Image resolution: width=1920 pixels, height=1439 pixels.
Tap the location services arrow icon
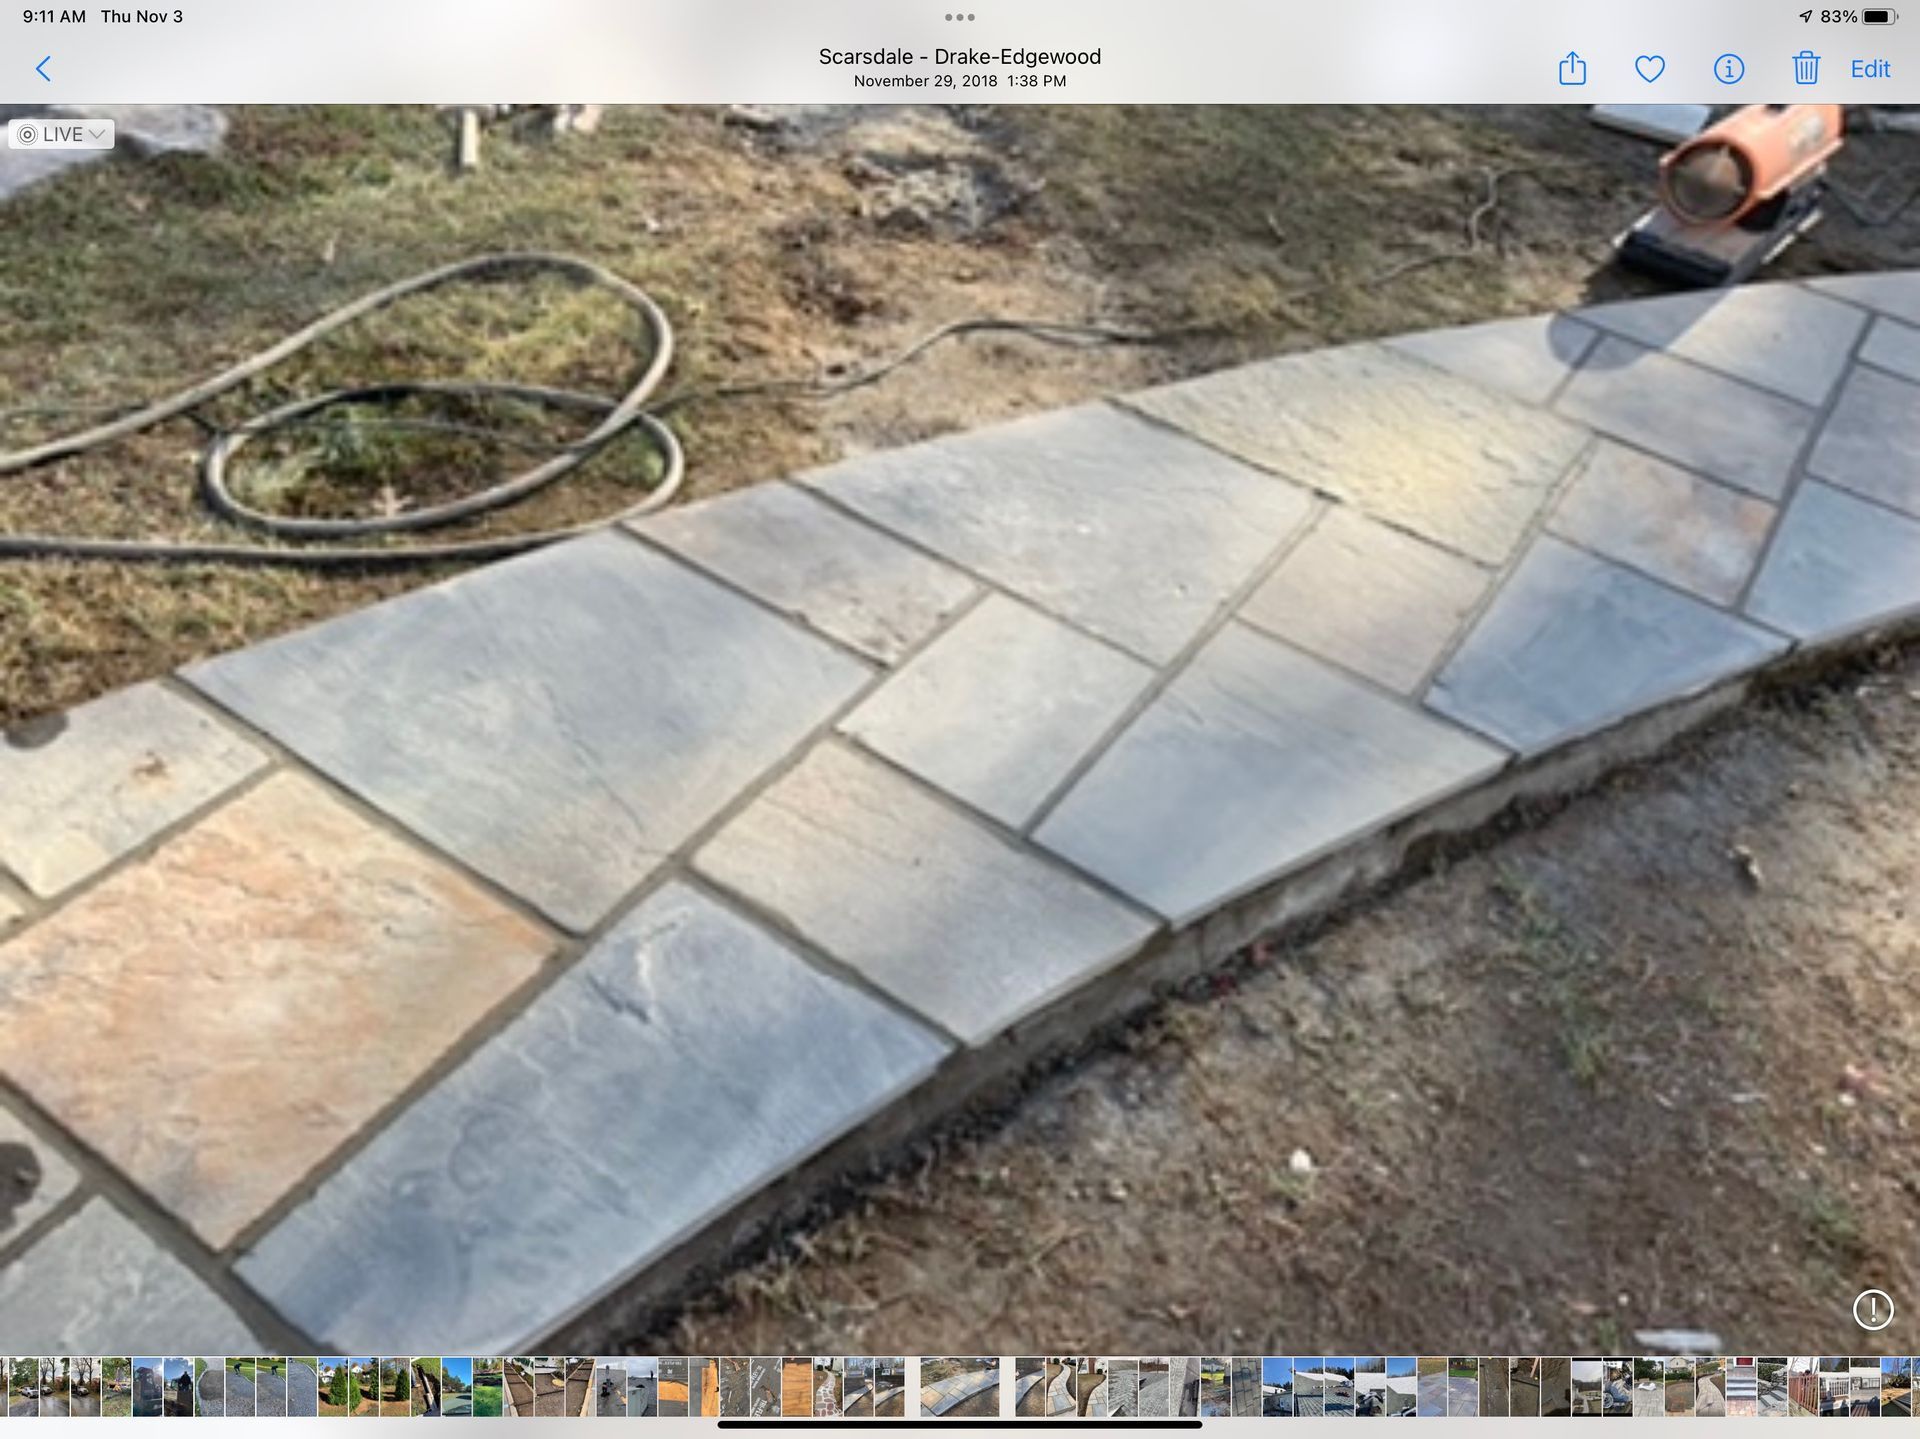click(1805, 17)
